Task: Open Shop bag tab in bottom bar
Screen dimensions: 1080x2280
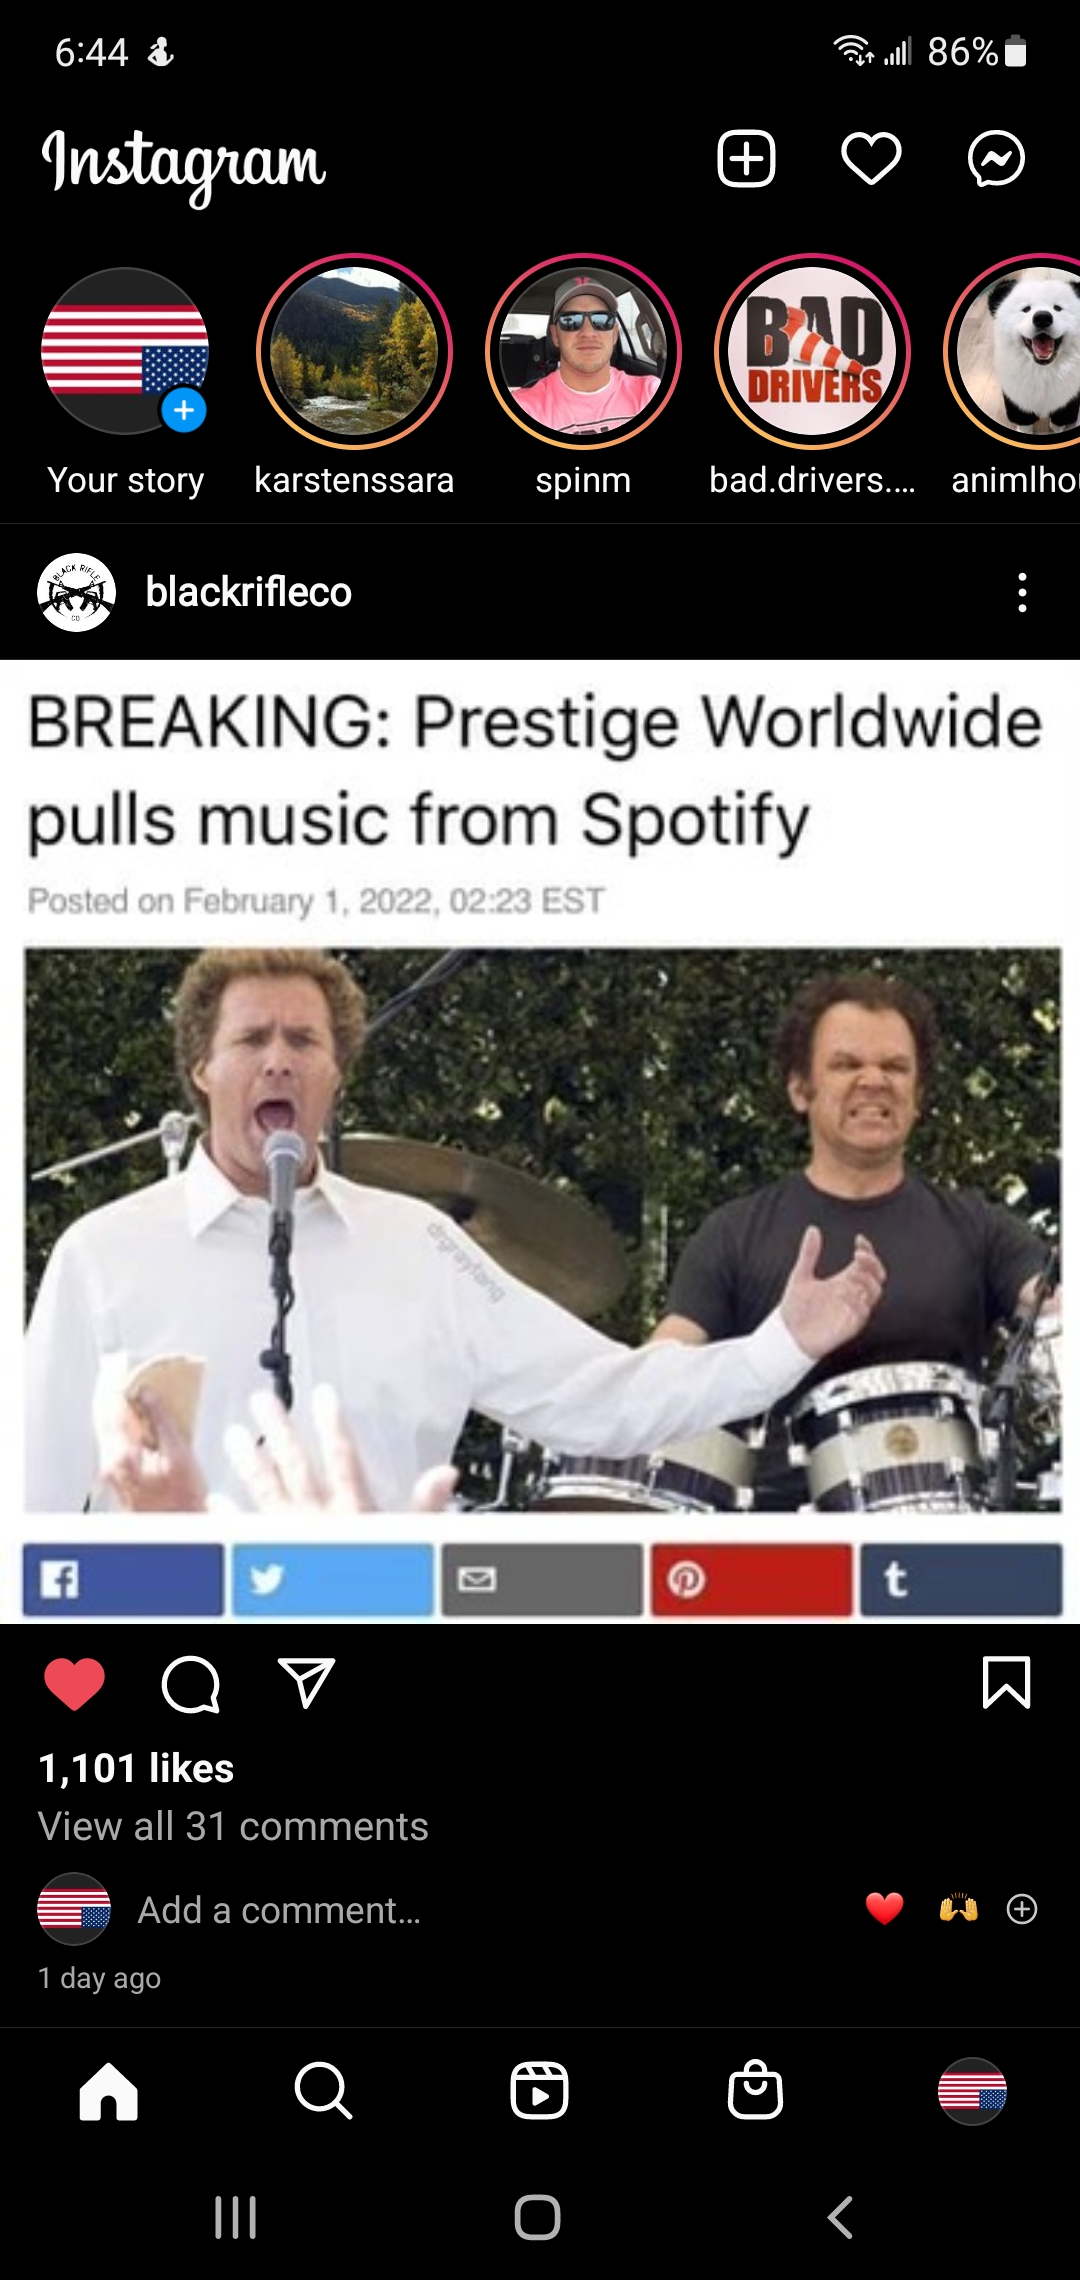Action: [755, 2090]
